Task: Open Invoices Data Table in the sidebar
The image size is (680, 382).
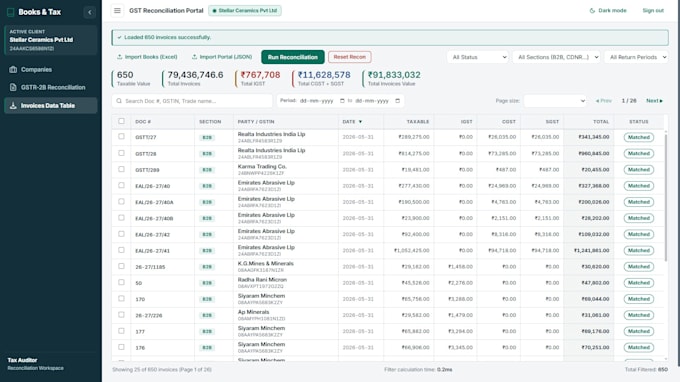Action: tap(51, 105)
